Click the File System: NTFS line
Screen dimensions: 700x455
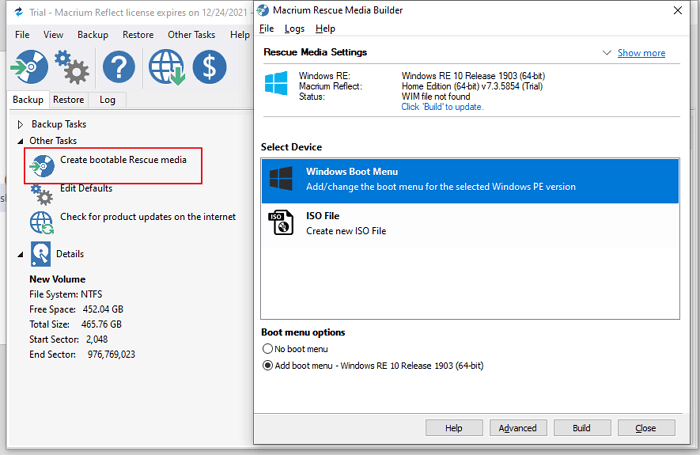tap(66, 294)
